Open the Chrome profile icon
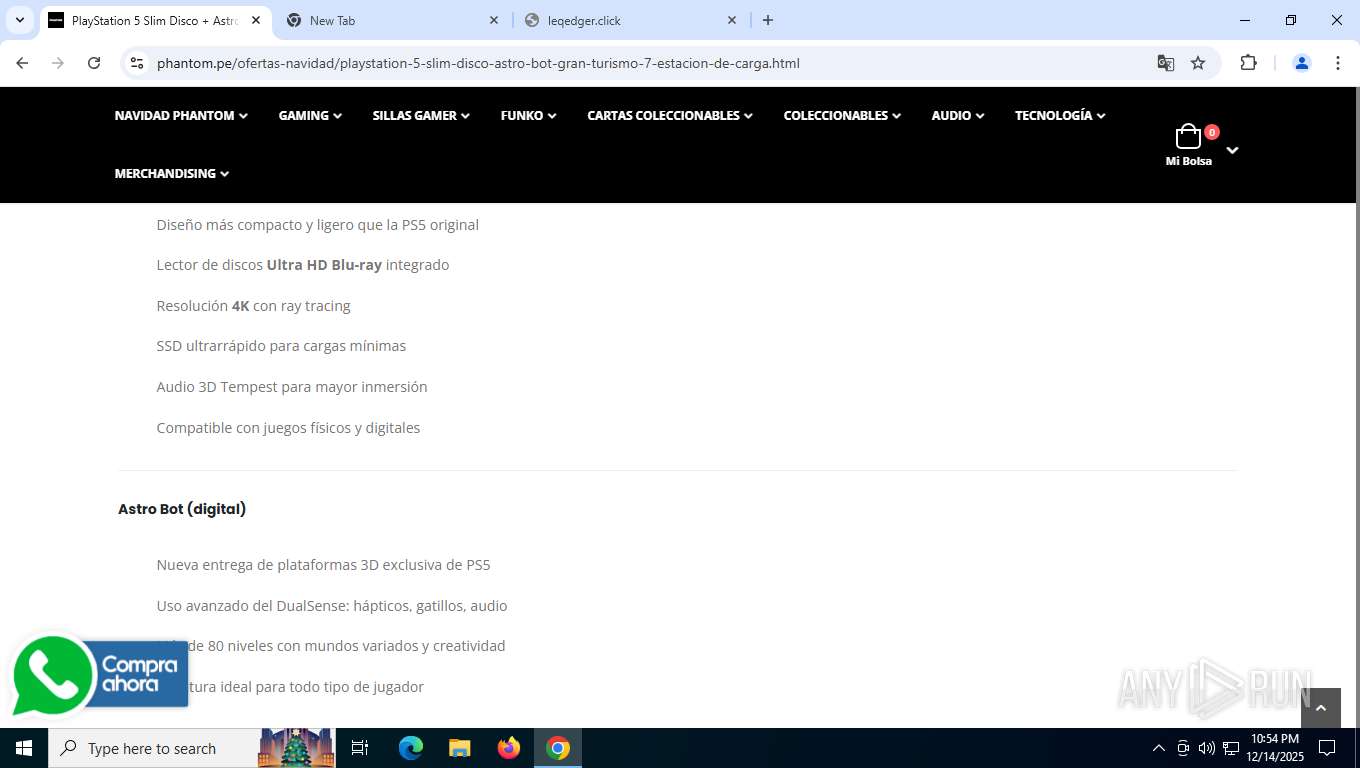Screen dimensions: 1360x768 (x=1302, y=63)
